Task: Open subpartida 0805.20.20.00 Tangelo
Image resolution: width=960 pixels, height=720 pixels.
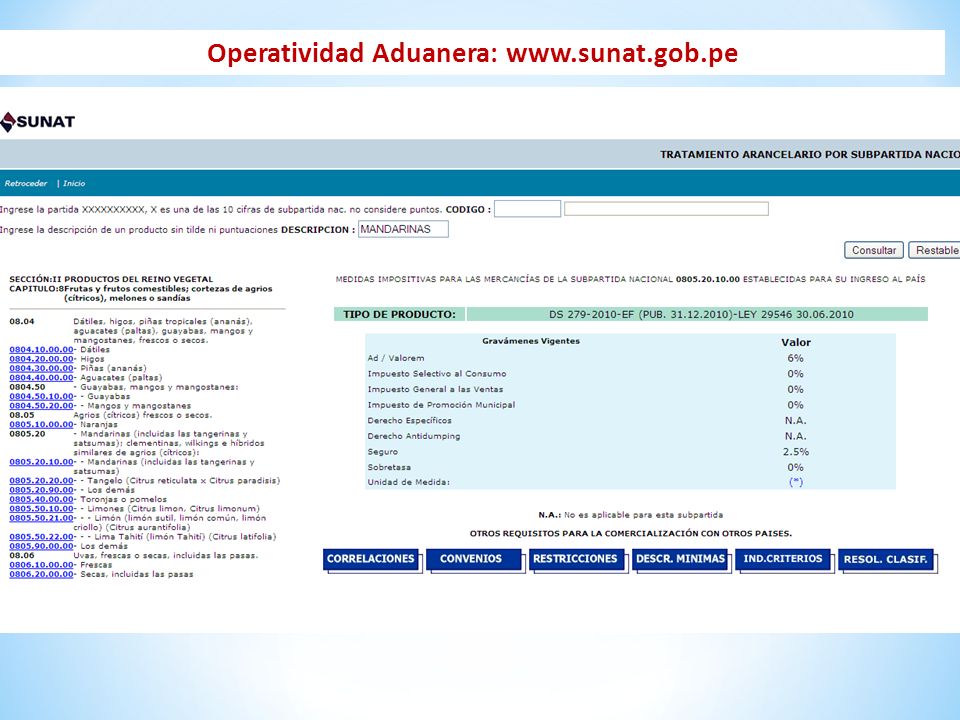Action: [41, 481]
